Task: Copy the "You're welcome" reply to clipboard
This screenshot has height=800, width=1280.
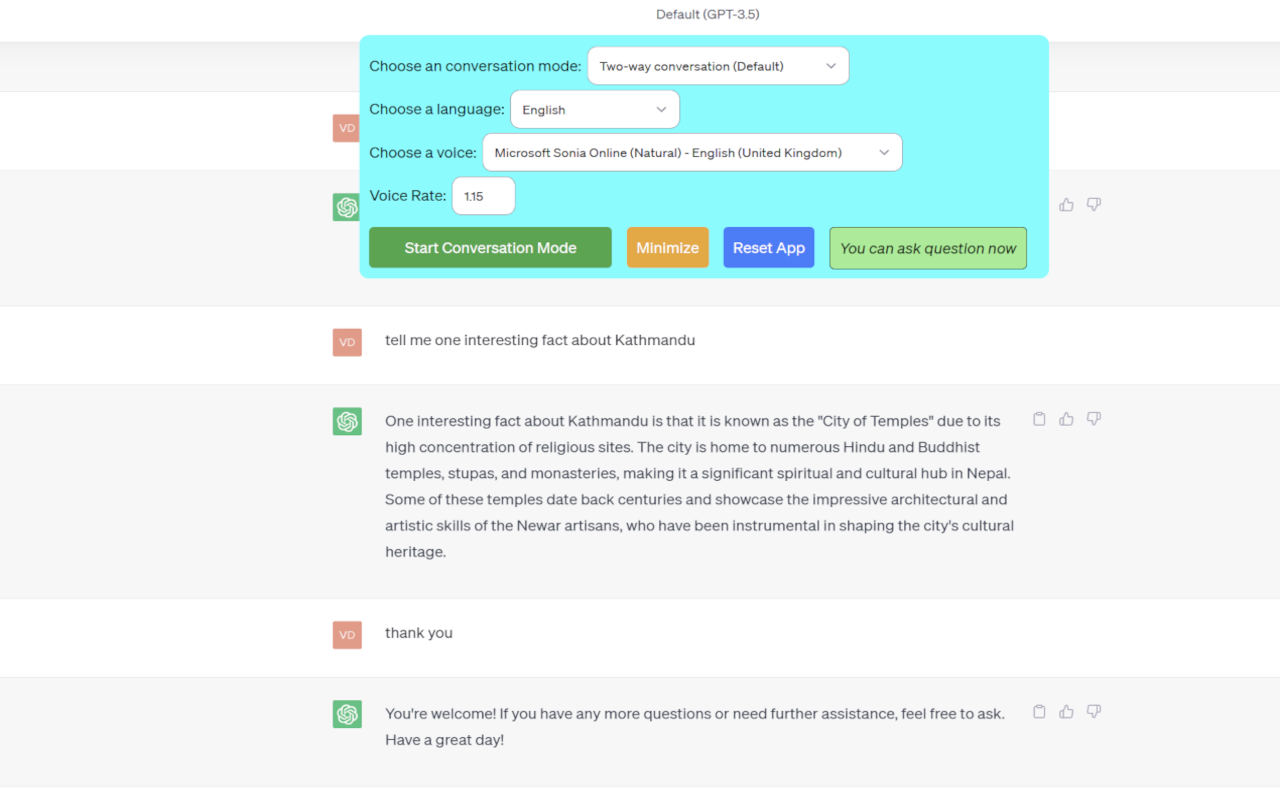Action: (x=1039, y=712)
